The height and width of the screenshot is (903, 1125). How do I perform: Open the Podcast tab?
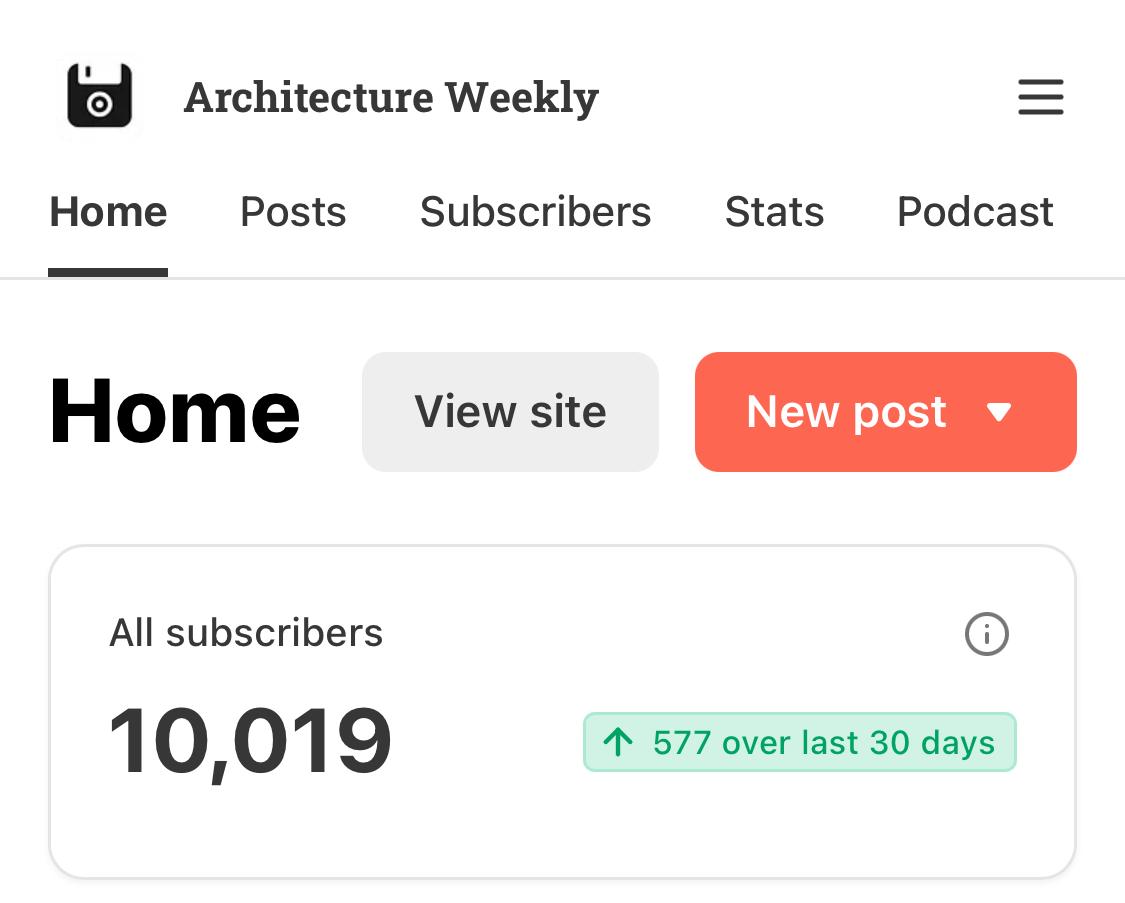coord(975,212)
